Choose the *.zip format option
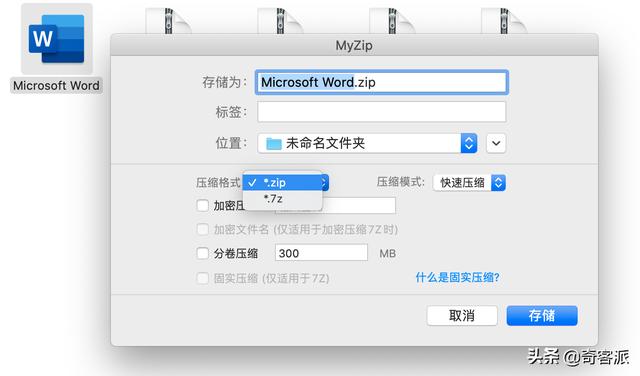Viewport: 640px width, 376px height. point(282,182)
